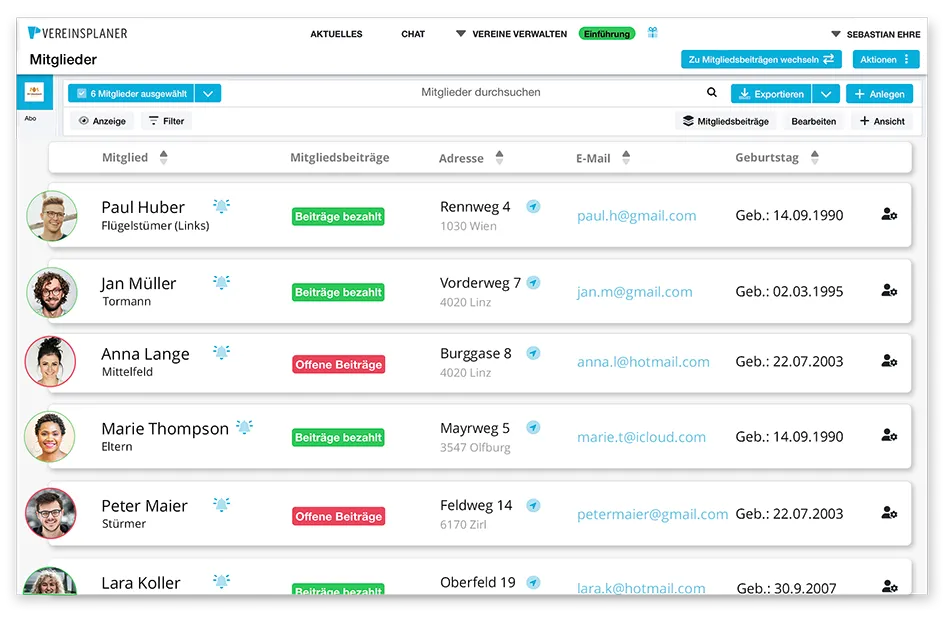Open email link marie.t@icloud.com
Image resolution: width=947 pixels, height=617 pixels.
tap(641, 437)
